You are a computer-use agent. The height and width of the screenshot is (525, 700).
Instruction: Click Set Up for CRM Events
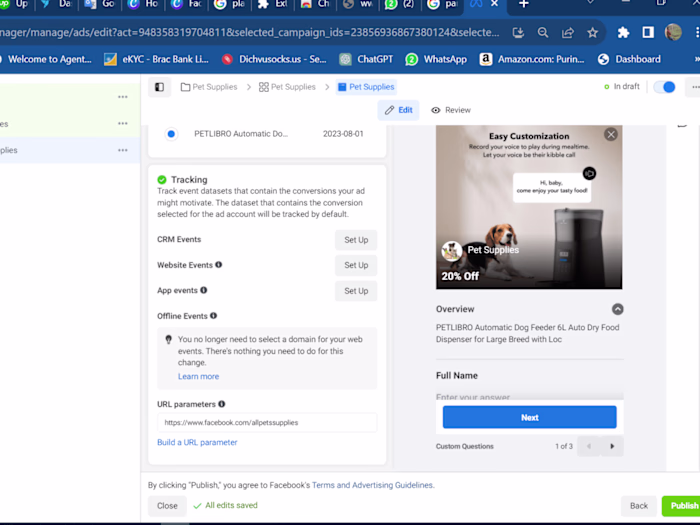(356, 240)
